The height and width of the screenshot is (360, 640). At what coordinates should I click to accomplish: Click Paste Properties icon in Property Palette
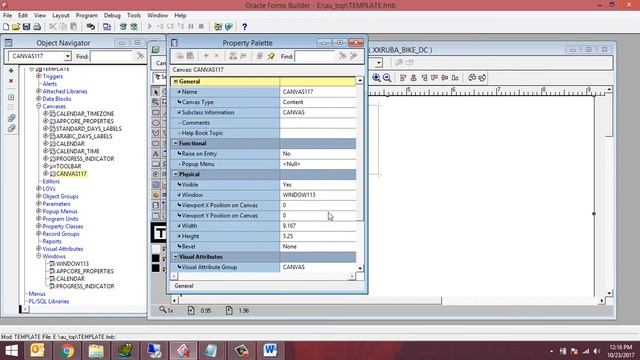pos(190,56)
